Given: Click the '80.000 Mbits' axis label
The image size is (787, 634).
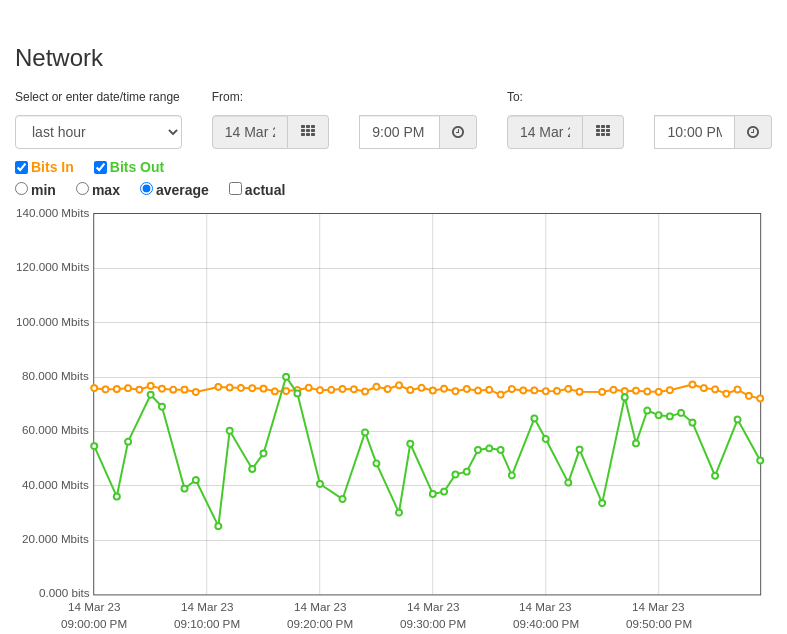Looking at the screenshot, I should [x=55, y=376].
